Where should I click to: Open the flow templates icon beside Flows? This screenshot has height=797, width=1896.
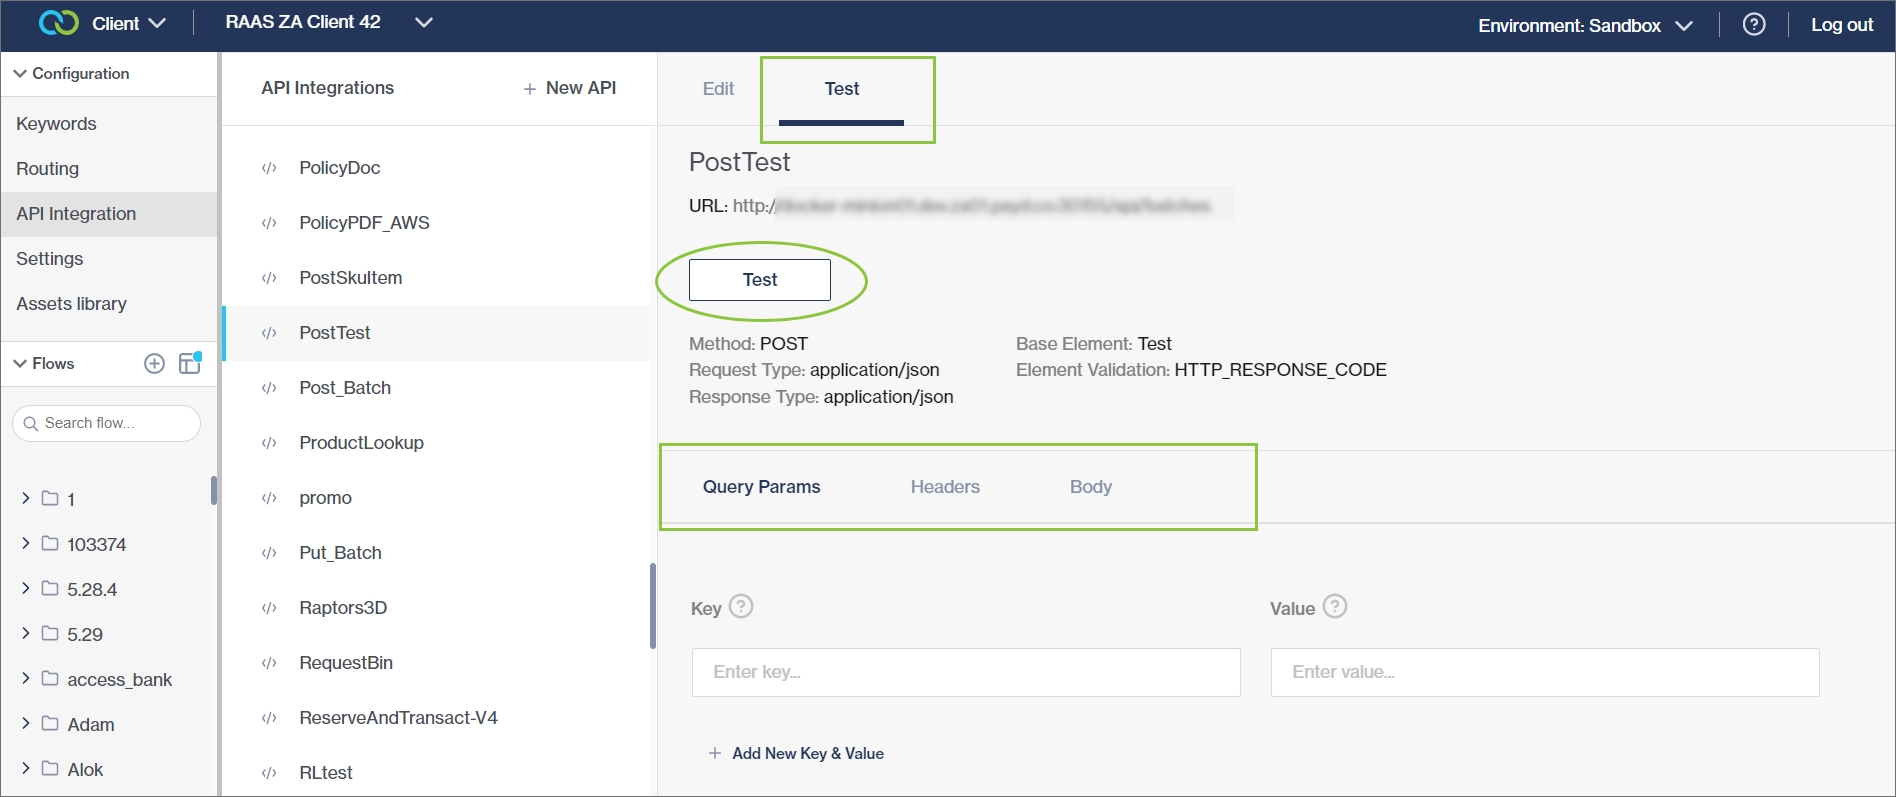point(190,363)
